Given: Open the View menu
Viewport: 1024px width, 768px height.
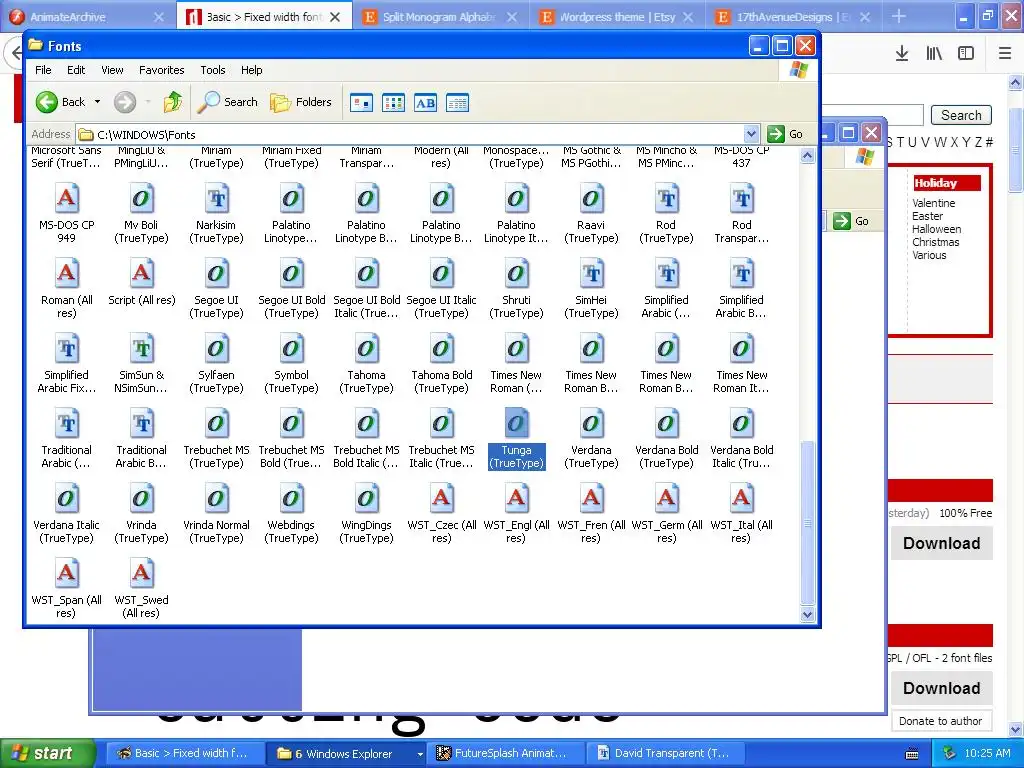Looking at the screenshot, I should tap(112, 70).
